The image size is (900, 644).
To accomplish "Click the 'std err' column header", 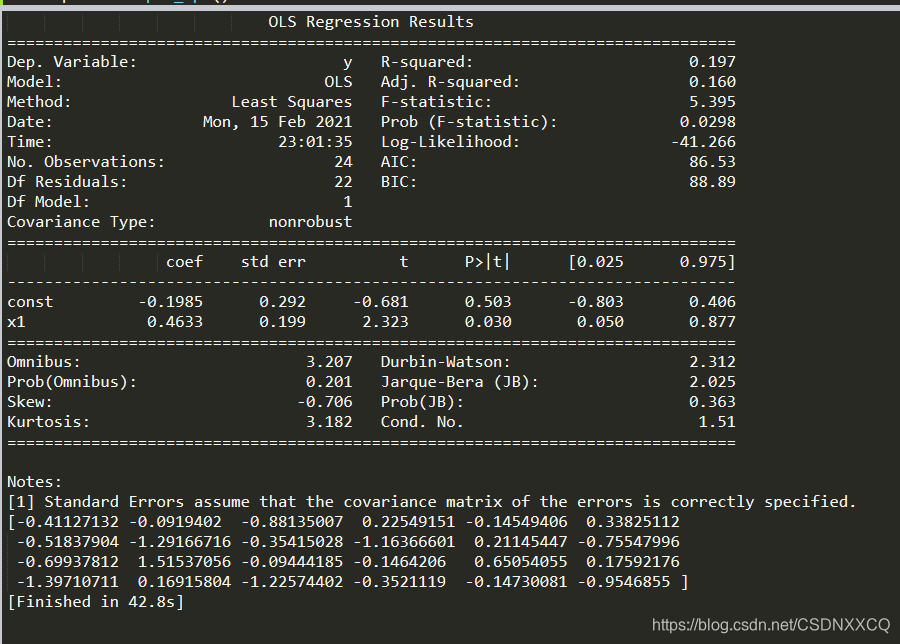I will (273, 262).
